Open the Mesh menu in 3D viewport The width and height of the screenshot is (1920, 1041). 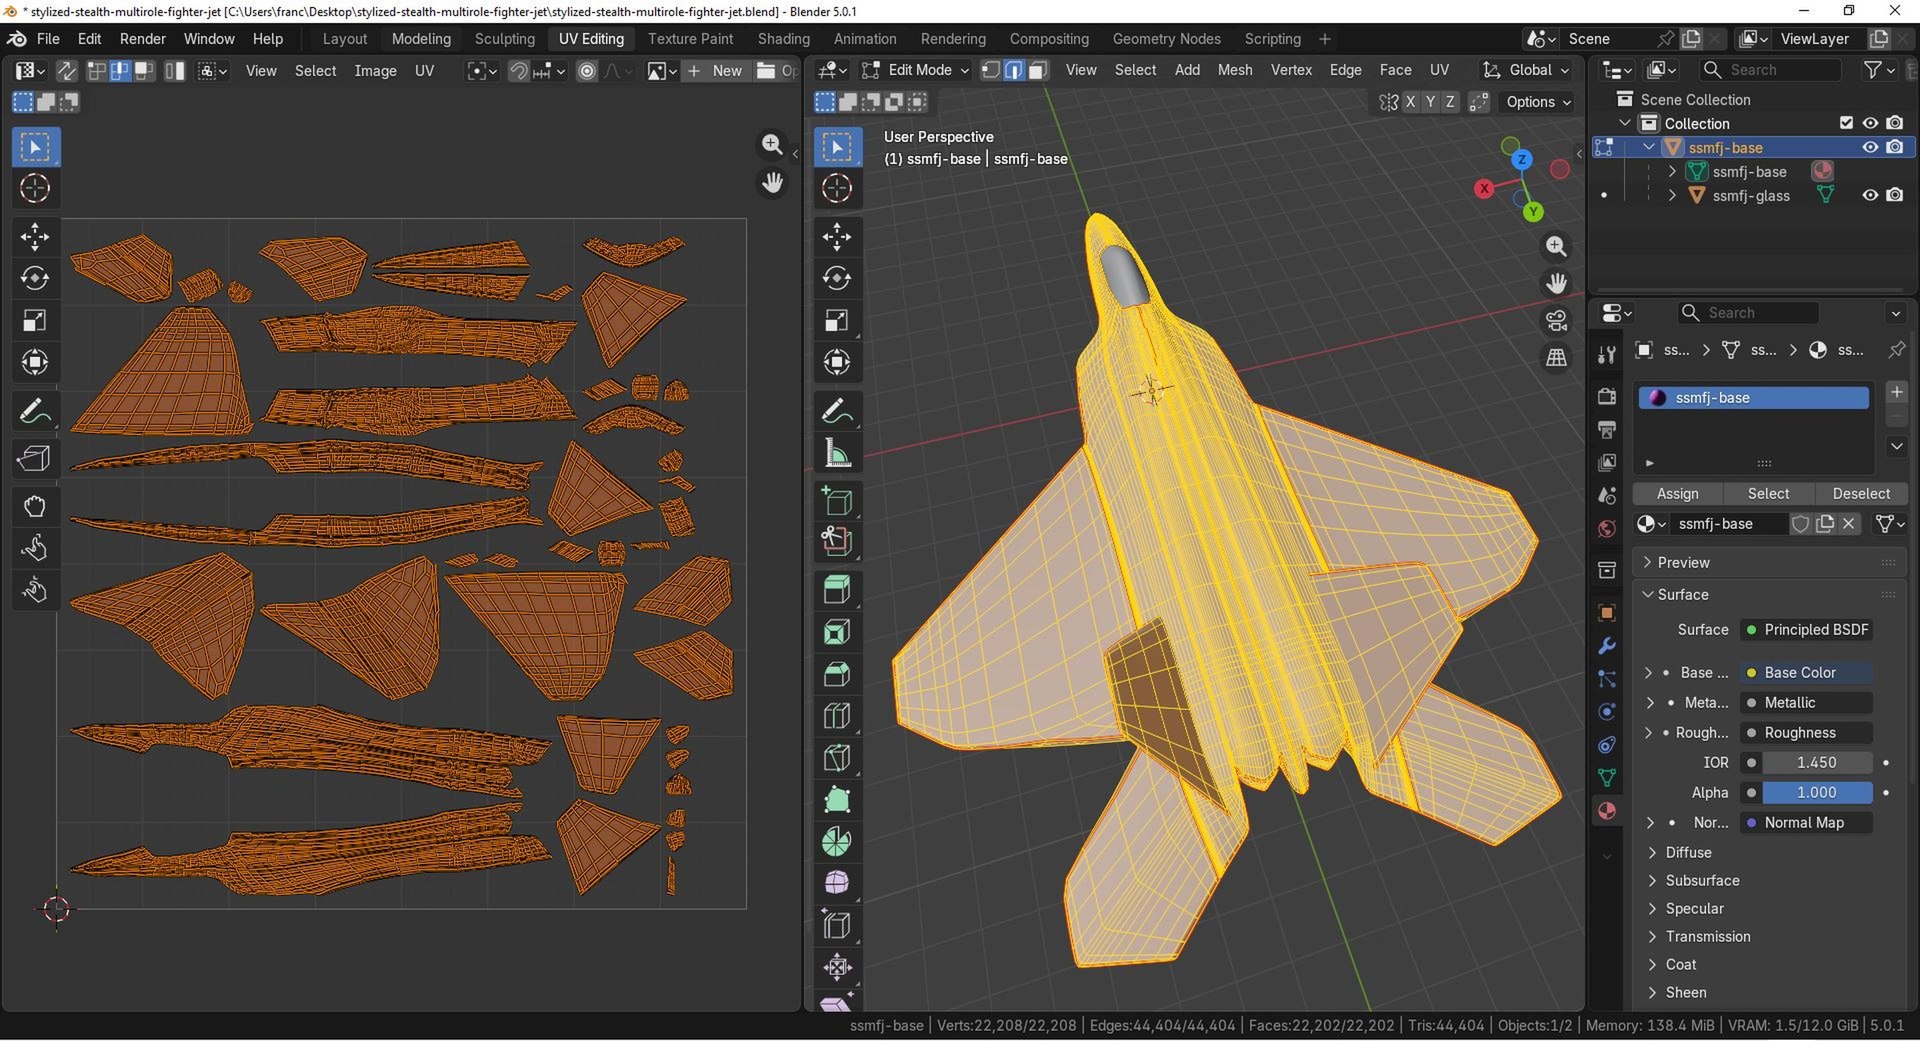pos(1235,70)
